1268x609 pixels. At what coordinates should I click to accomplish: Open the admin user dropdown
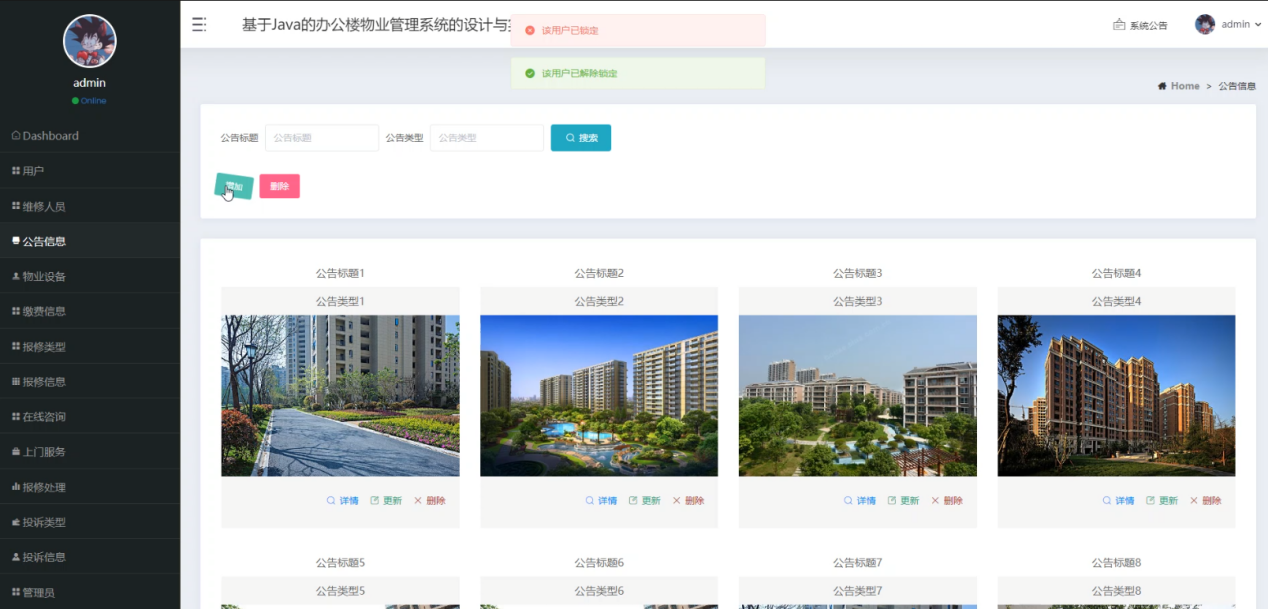click(1228, 25)
